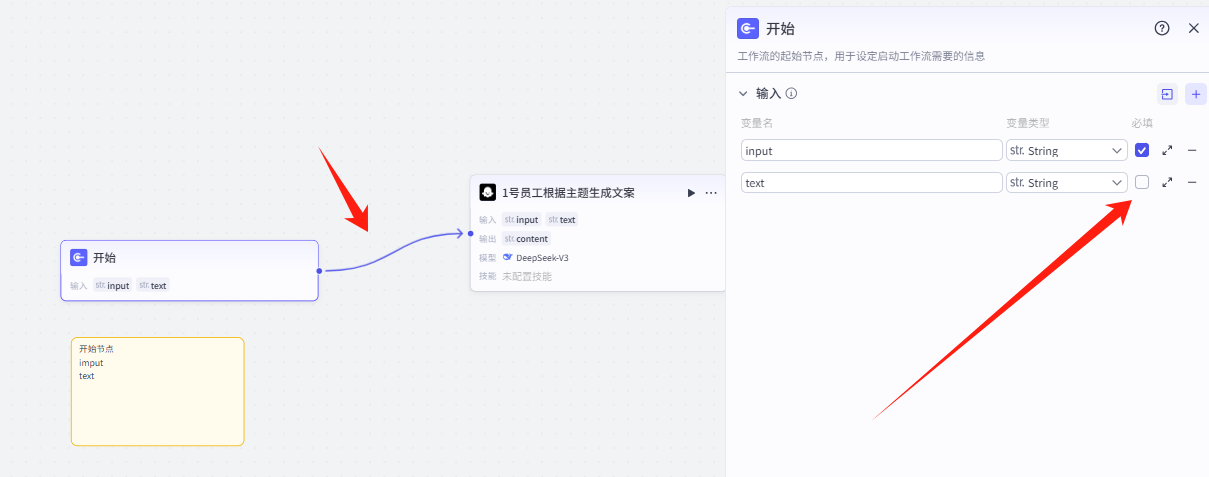Click the text variable name field
1209x477 pixels.
pyautogui.click(x=871, y=183)
